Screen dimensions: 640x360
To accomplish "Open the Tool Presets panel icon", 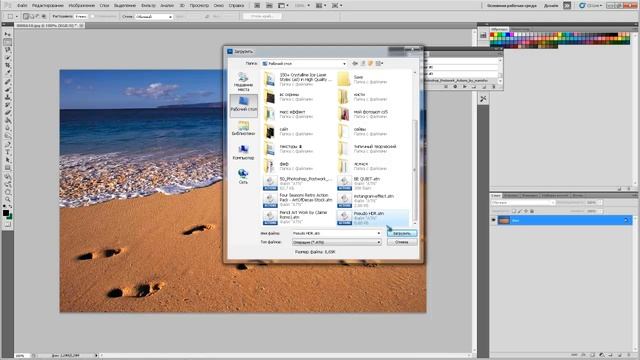I will coord(483,99).
